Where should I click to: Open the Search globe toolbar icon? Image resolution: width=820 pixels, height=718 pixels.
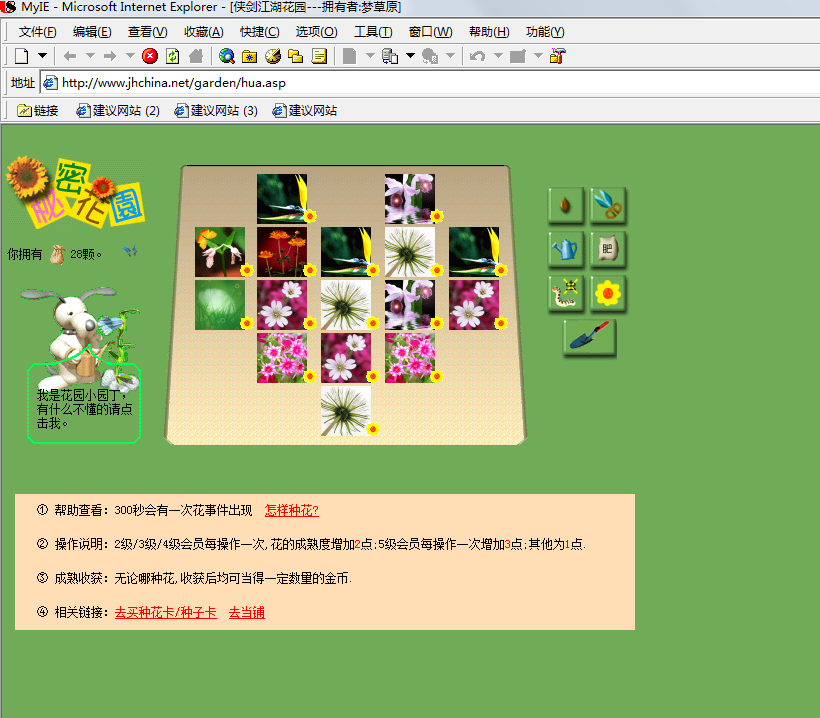(226, 56)
